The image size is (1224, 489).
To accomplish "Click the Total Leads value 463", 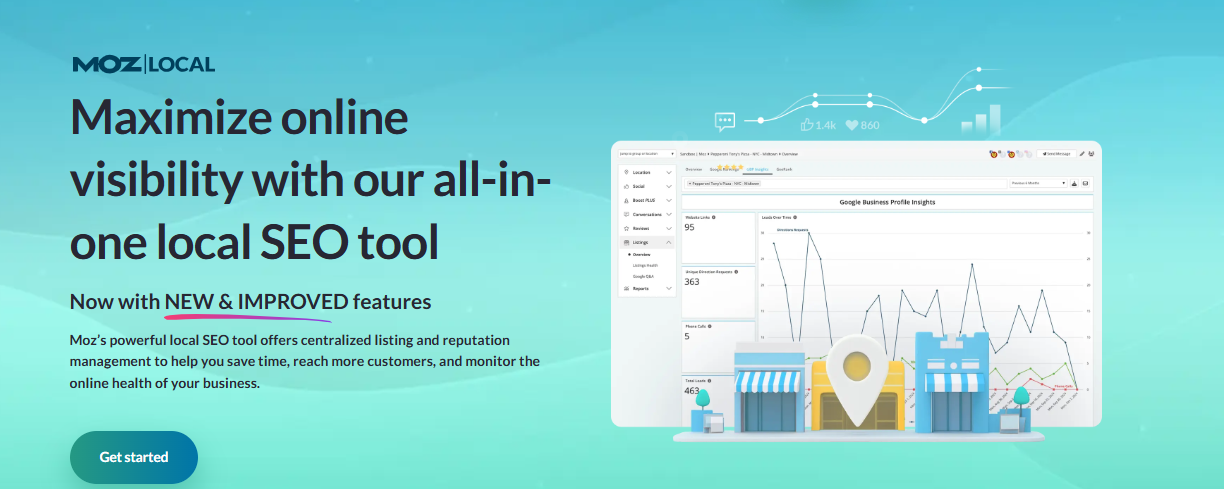I will [x=691, y=391].
